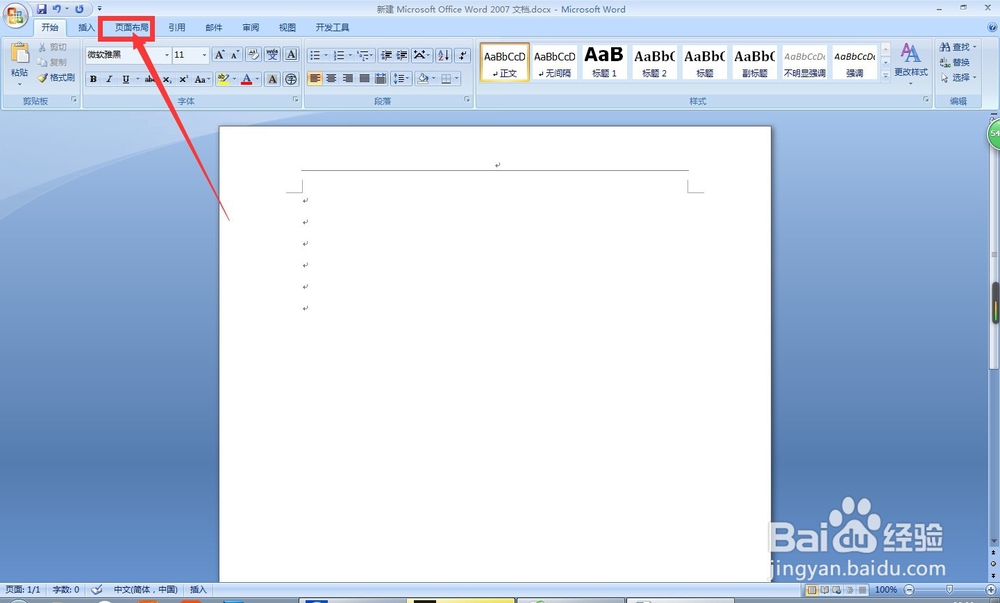Click the proofing check icon in status bar
This screenshot has width=1000, height=603.
coord(96,590)
